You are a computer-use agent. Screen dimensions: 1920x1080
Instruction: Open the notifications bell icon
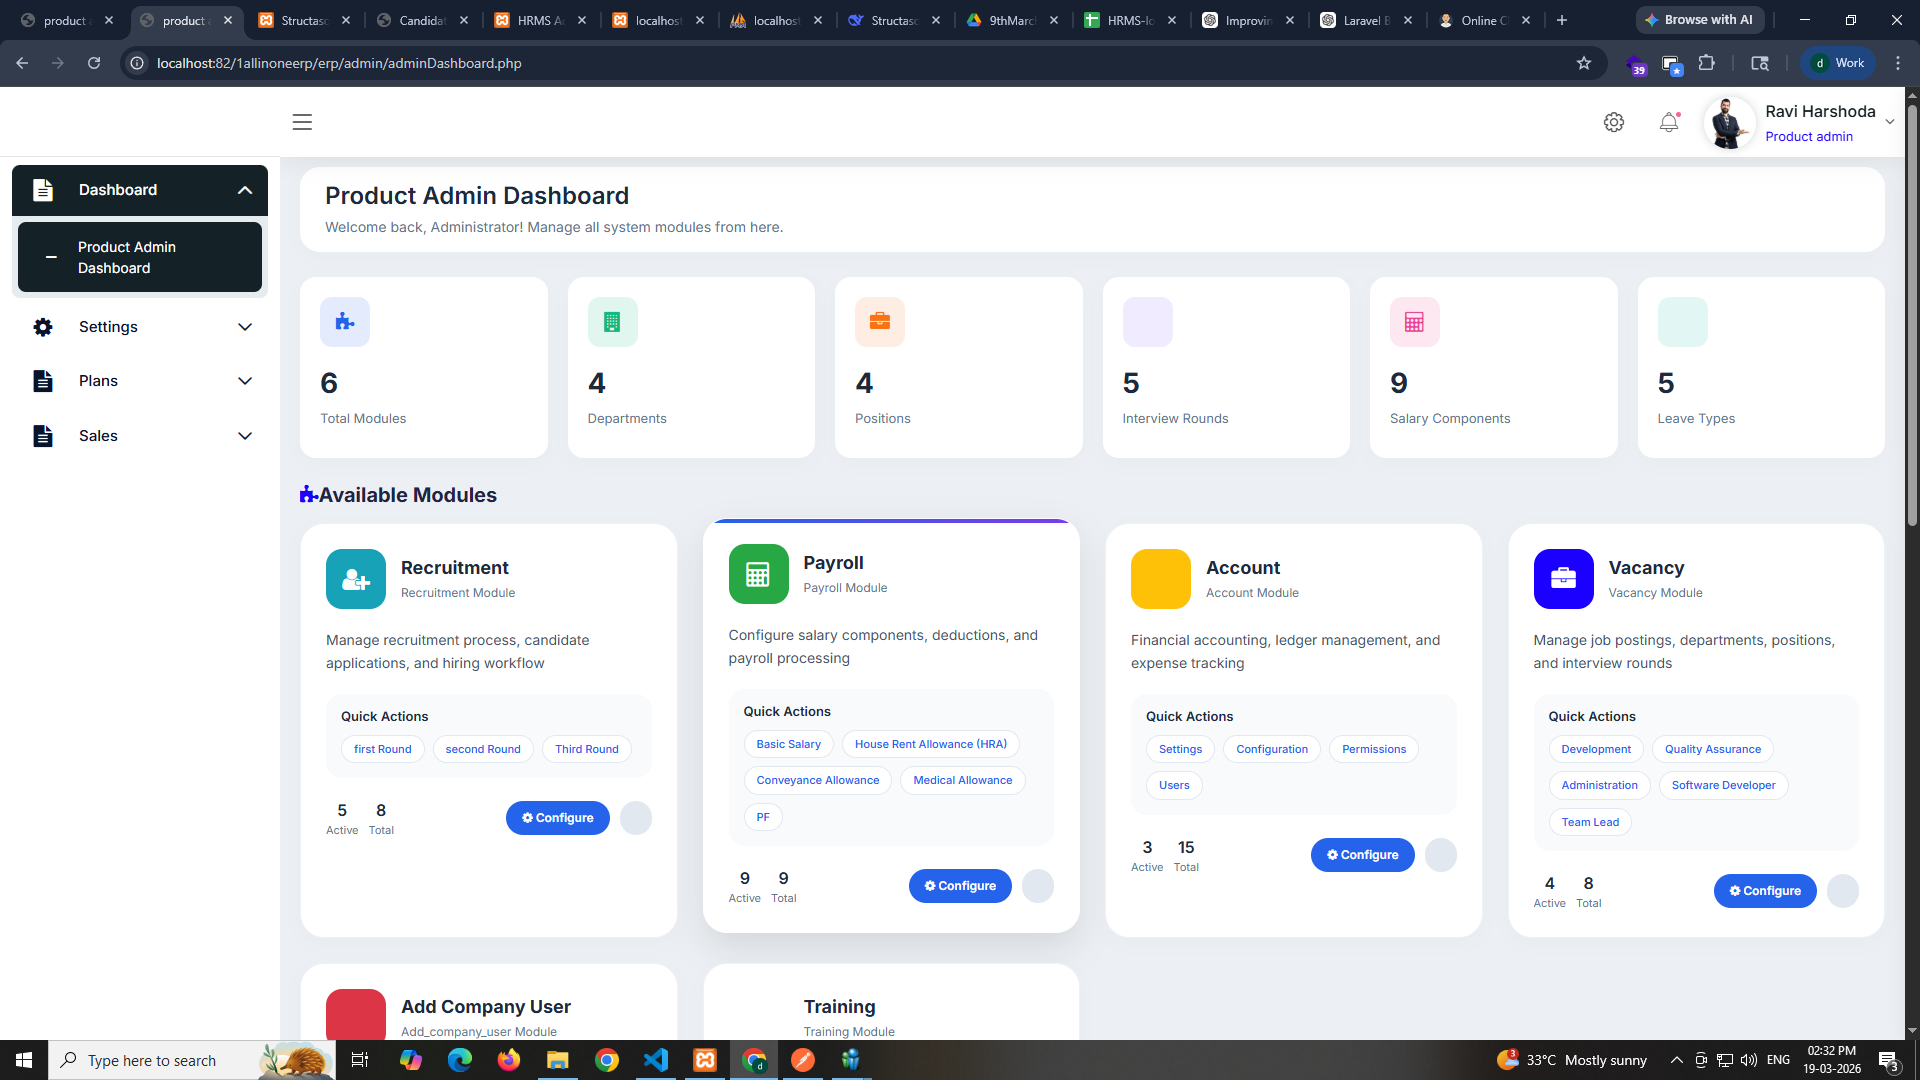point(1669,122)
